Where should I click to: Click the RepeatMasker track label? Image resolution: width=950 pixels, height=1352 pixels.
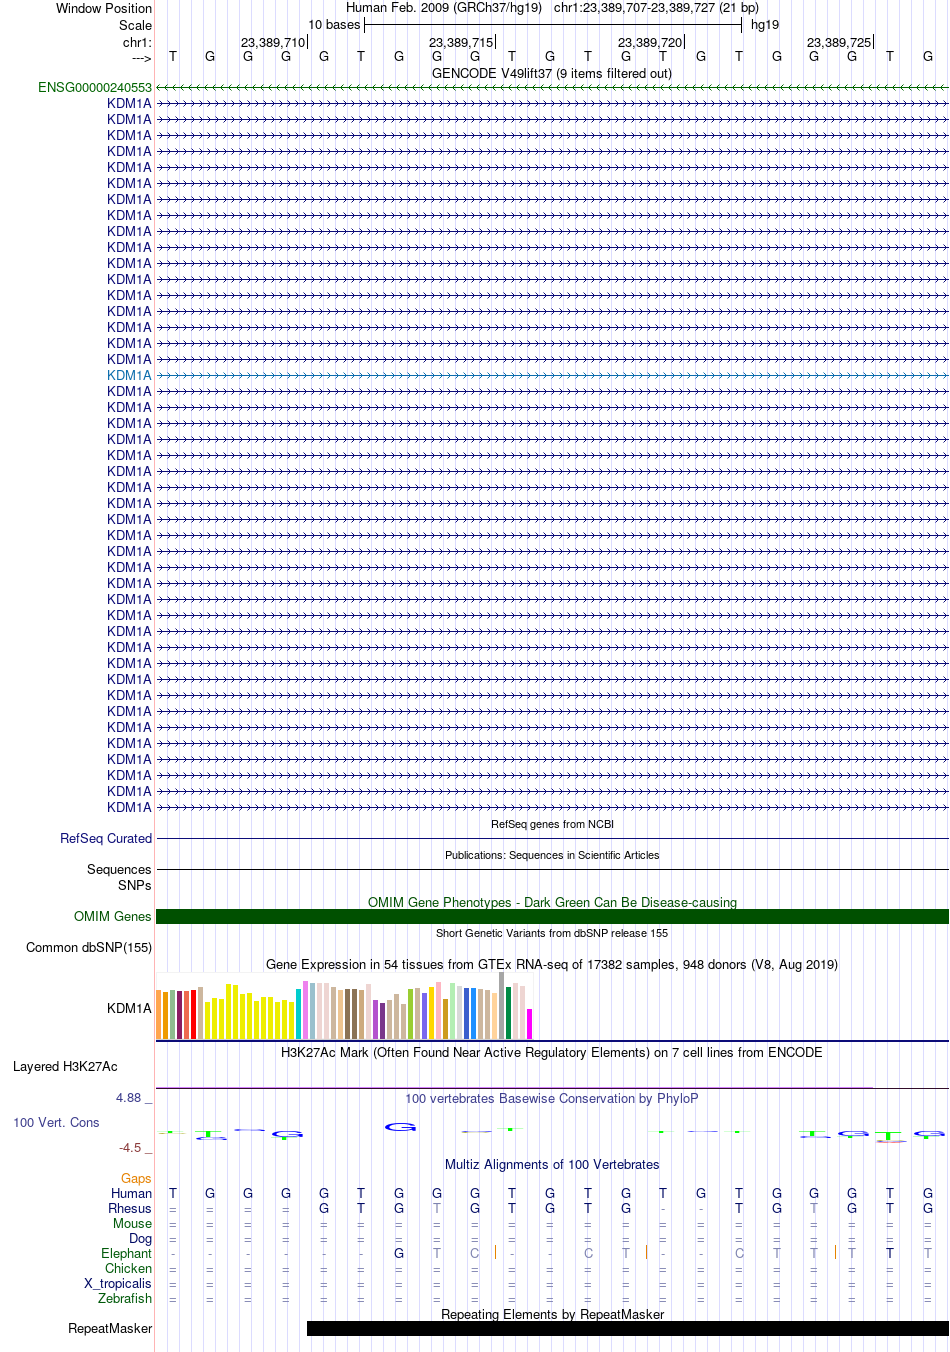coord(110,1329)
